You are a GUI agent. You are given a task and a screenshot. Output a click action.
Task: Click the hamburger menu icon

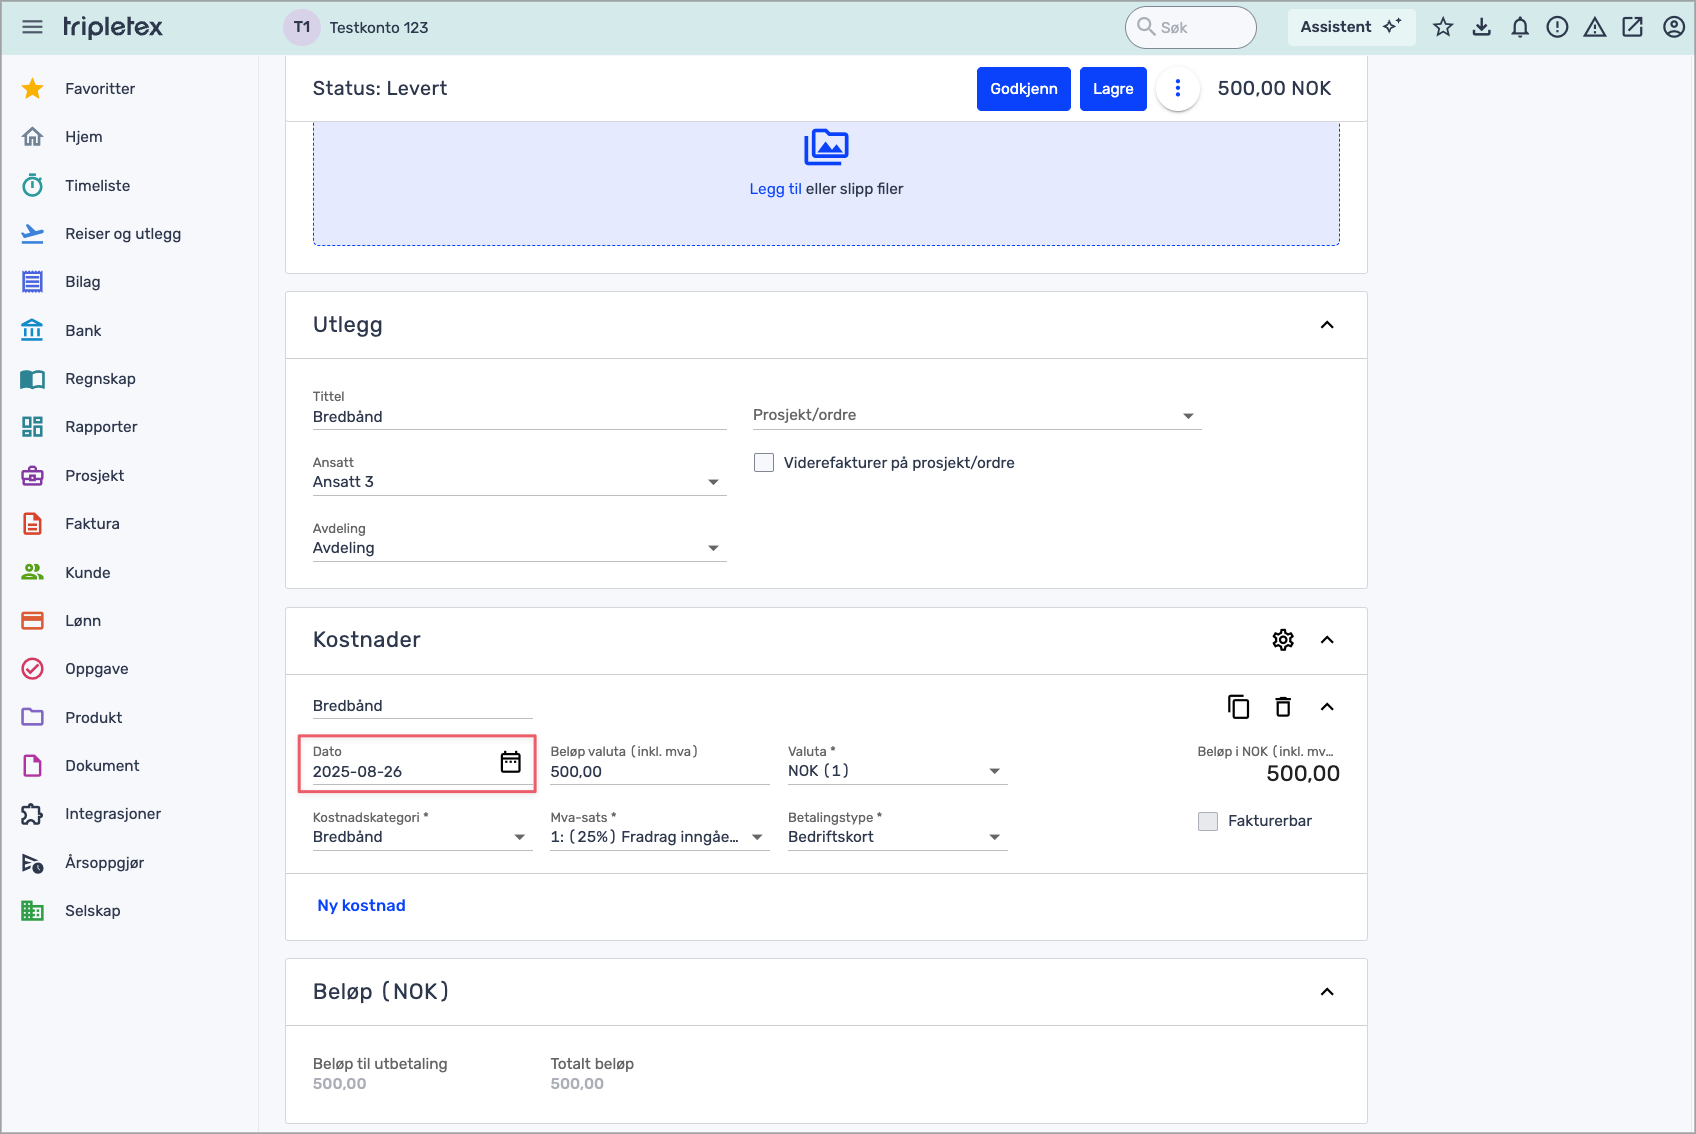32,27
